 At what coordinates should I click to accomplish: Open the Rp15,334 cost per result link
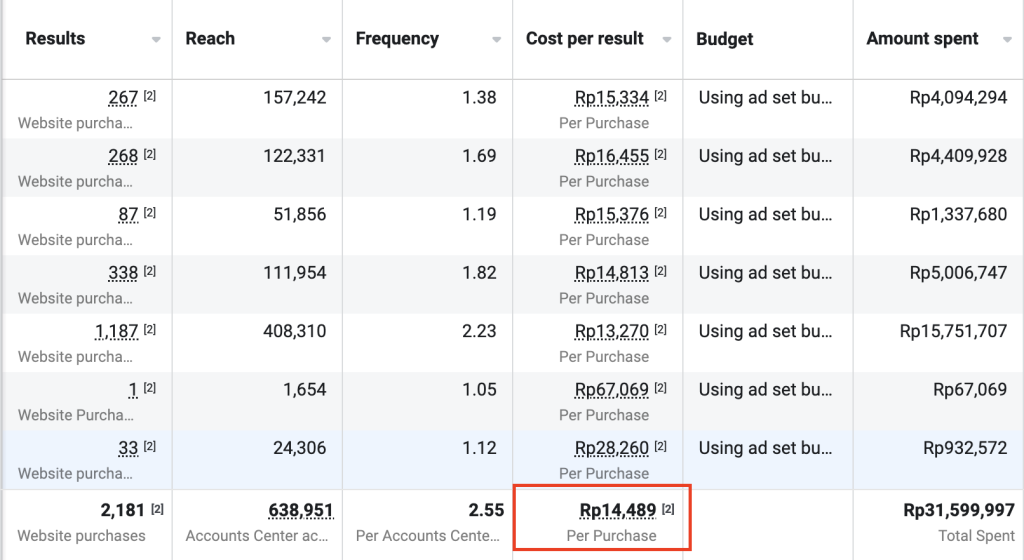(x=611, y=98)
